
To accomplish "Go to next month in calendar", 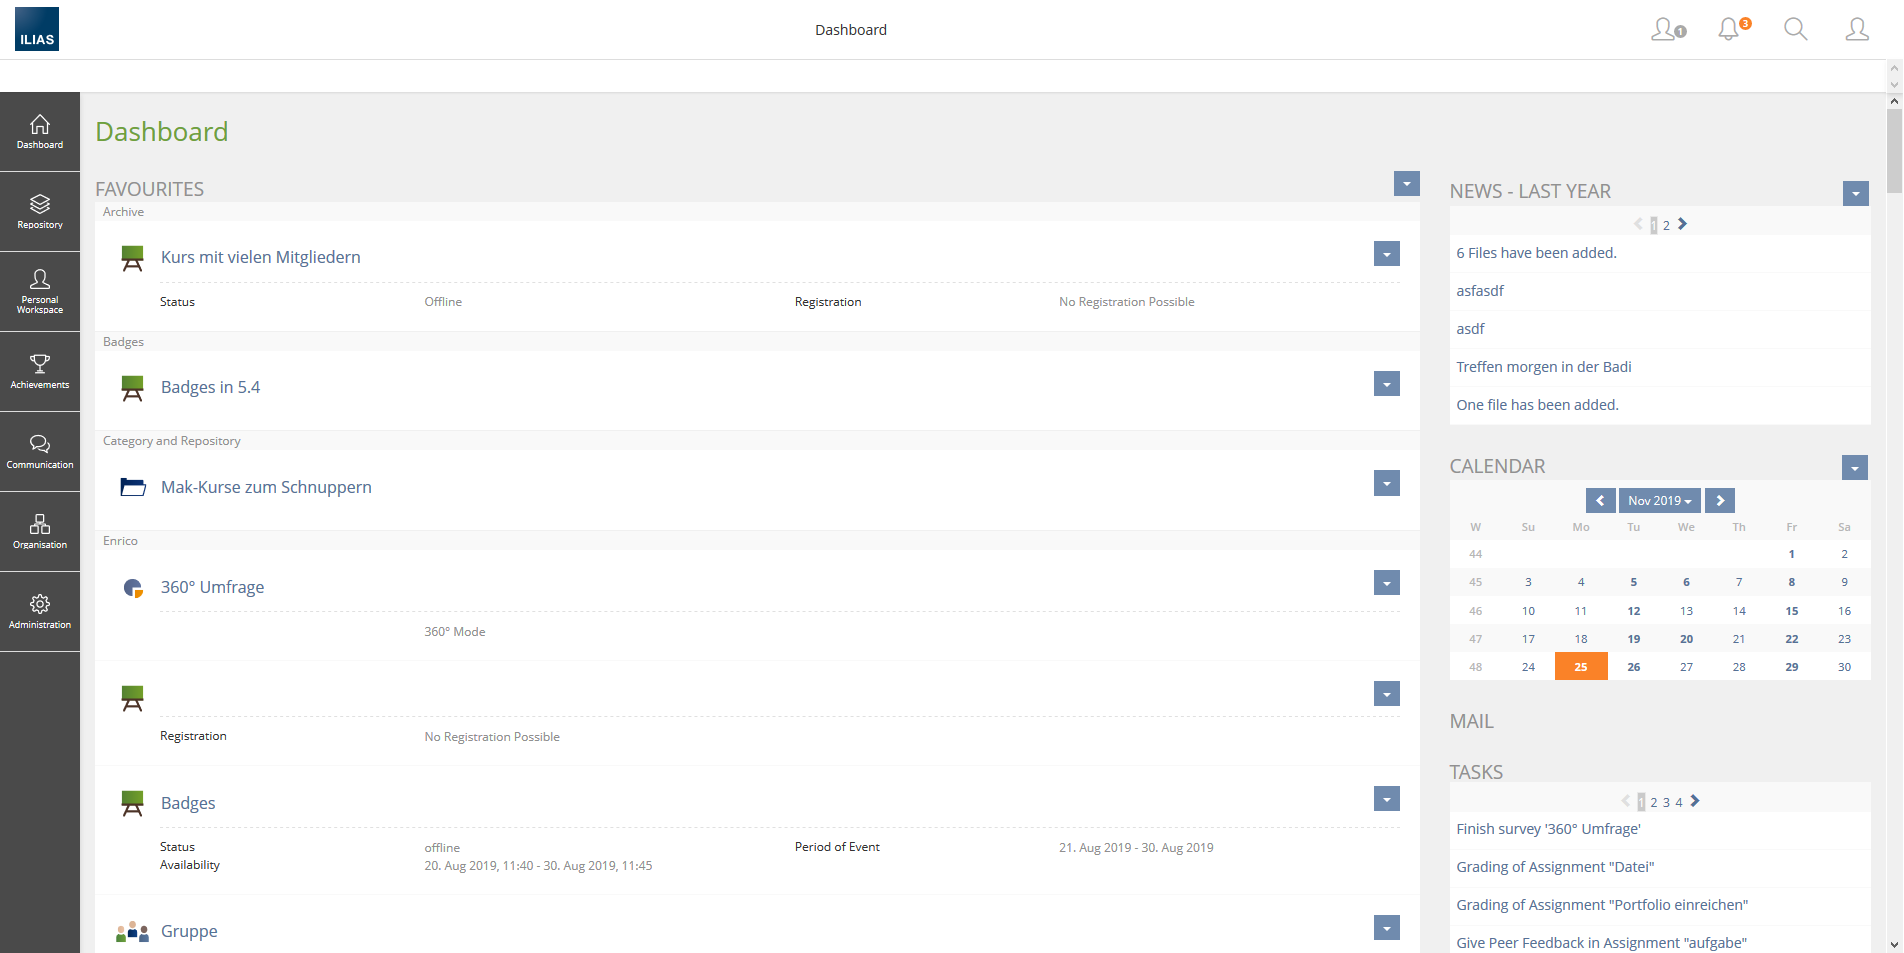I will [x=1720, y=501].
